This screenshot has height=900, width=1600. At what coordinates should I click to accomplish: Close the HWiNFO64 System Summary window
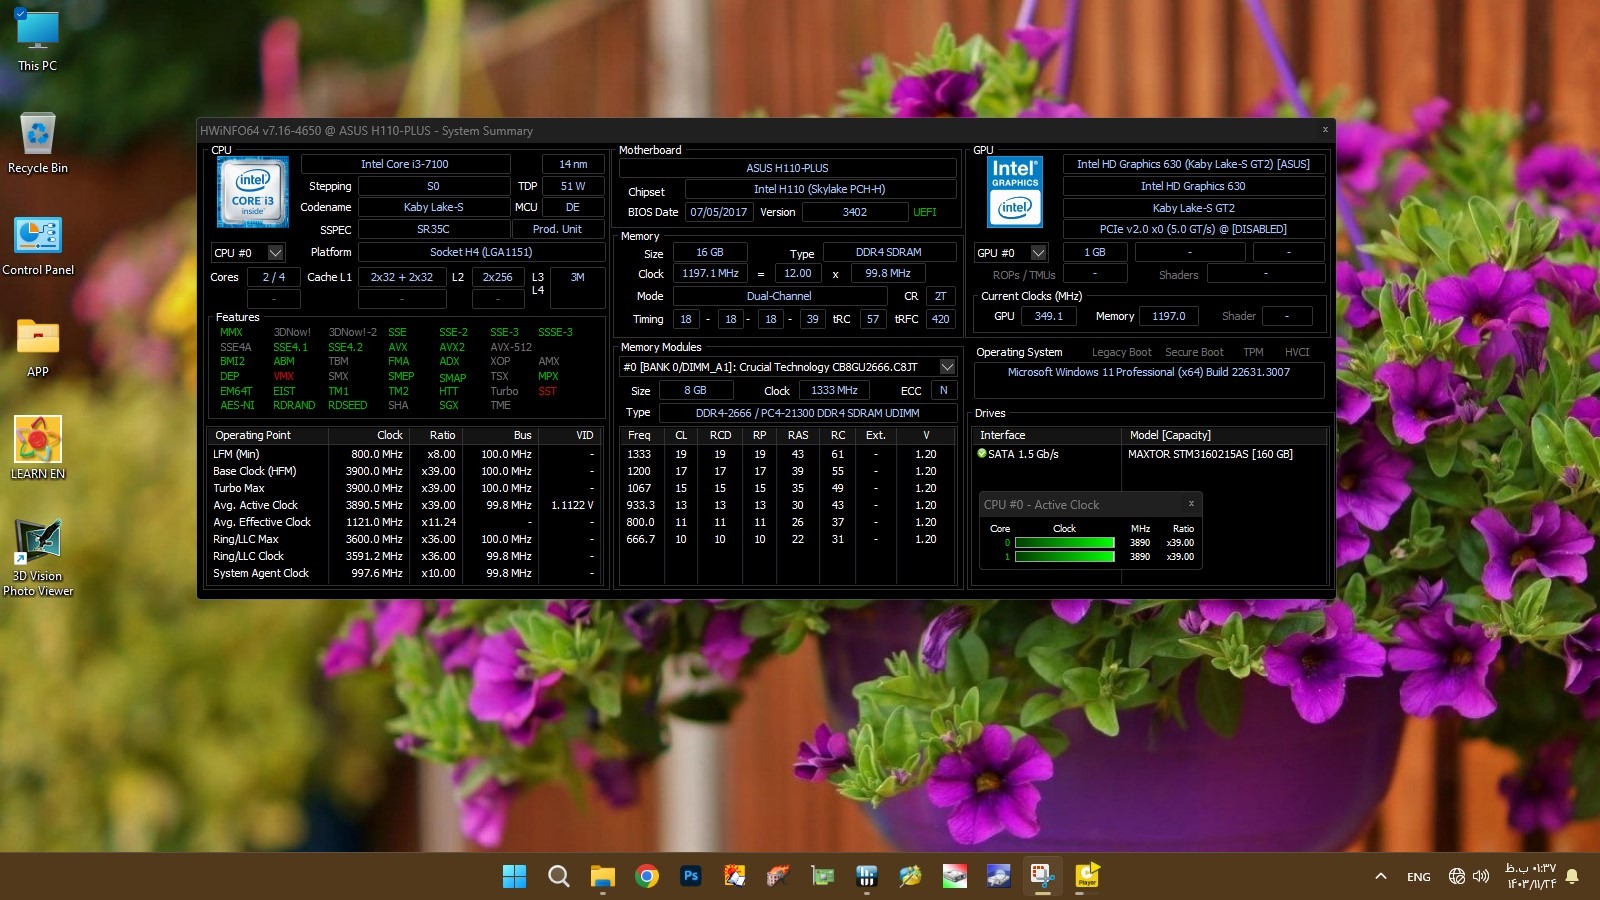click(1325, 130)
